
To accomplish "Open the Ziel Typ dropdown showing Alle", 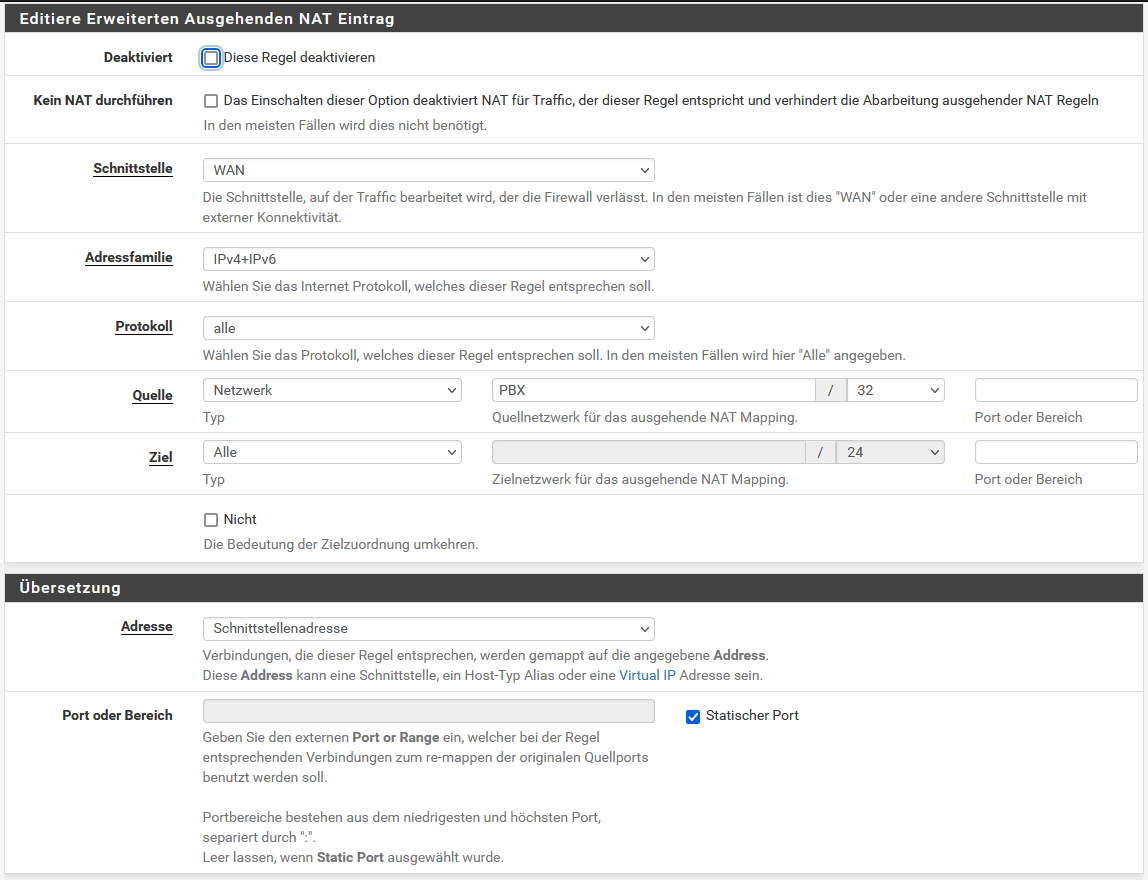I will 332,452.
